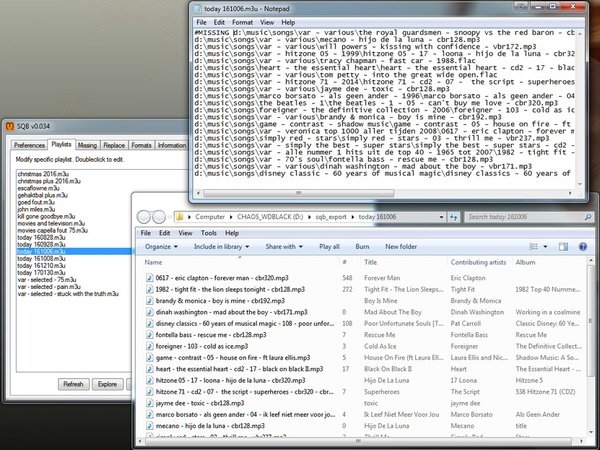The image size is (600, 450).
Task: Click mp3 icon of fontella bass file
Action: [150, 335]
